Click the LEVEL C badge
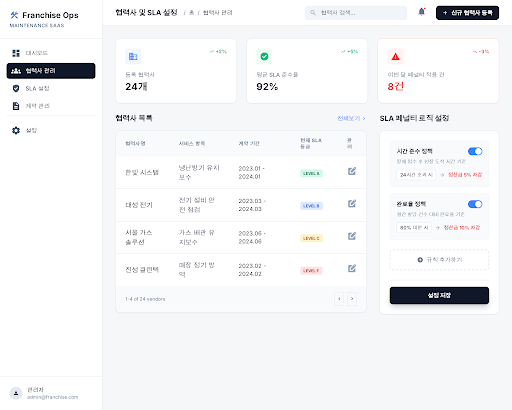The height and width of the screenshot is (410, 512). tap(311, 238)
